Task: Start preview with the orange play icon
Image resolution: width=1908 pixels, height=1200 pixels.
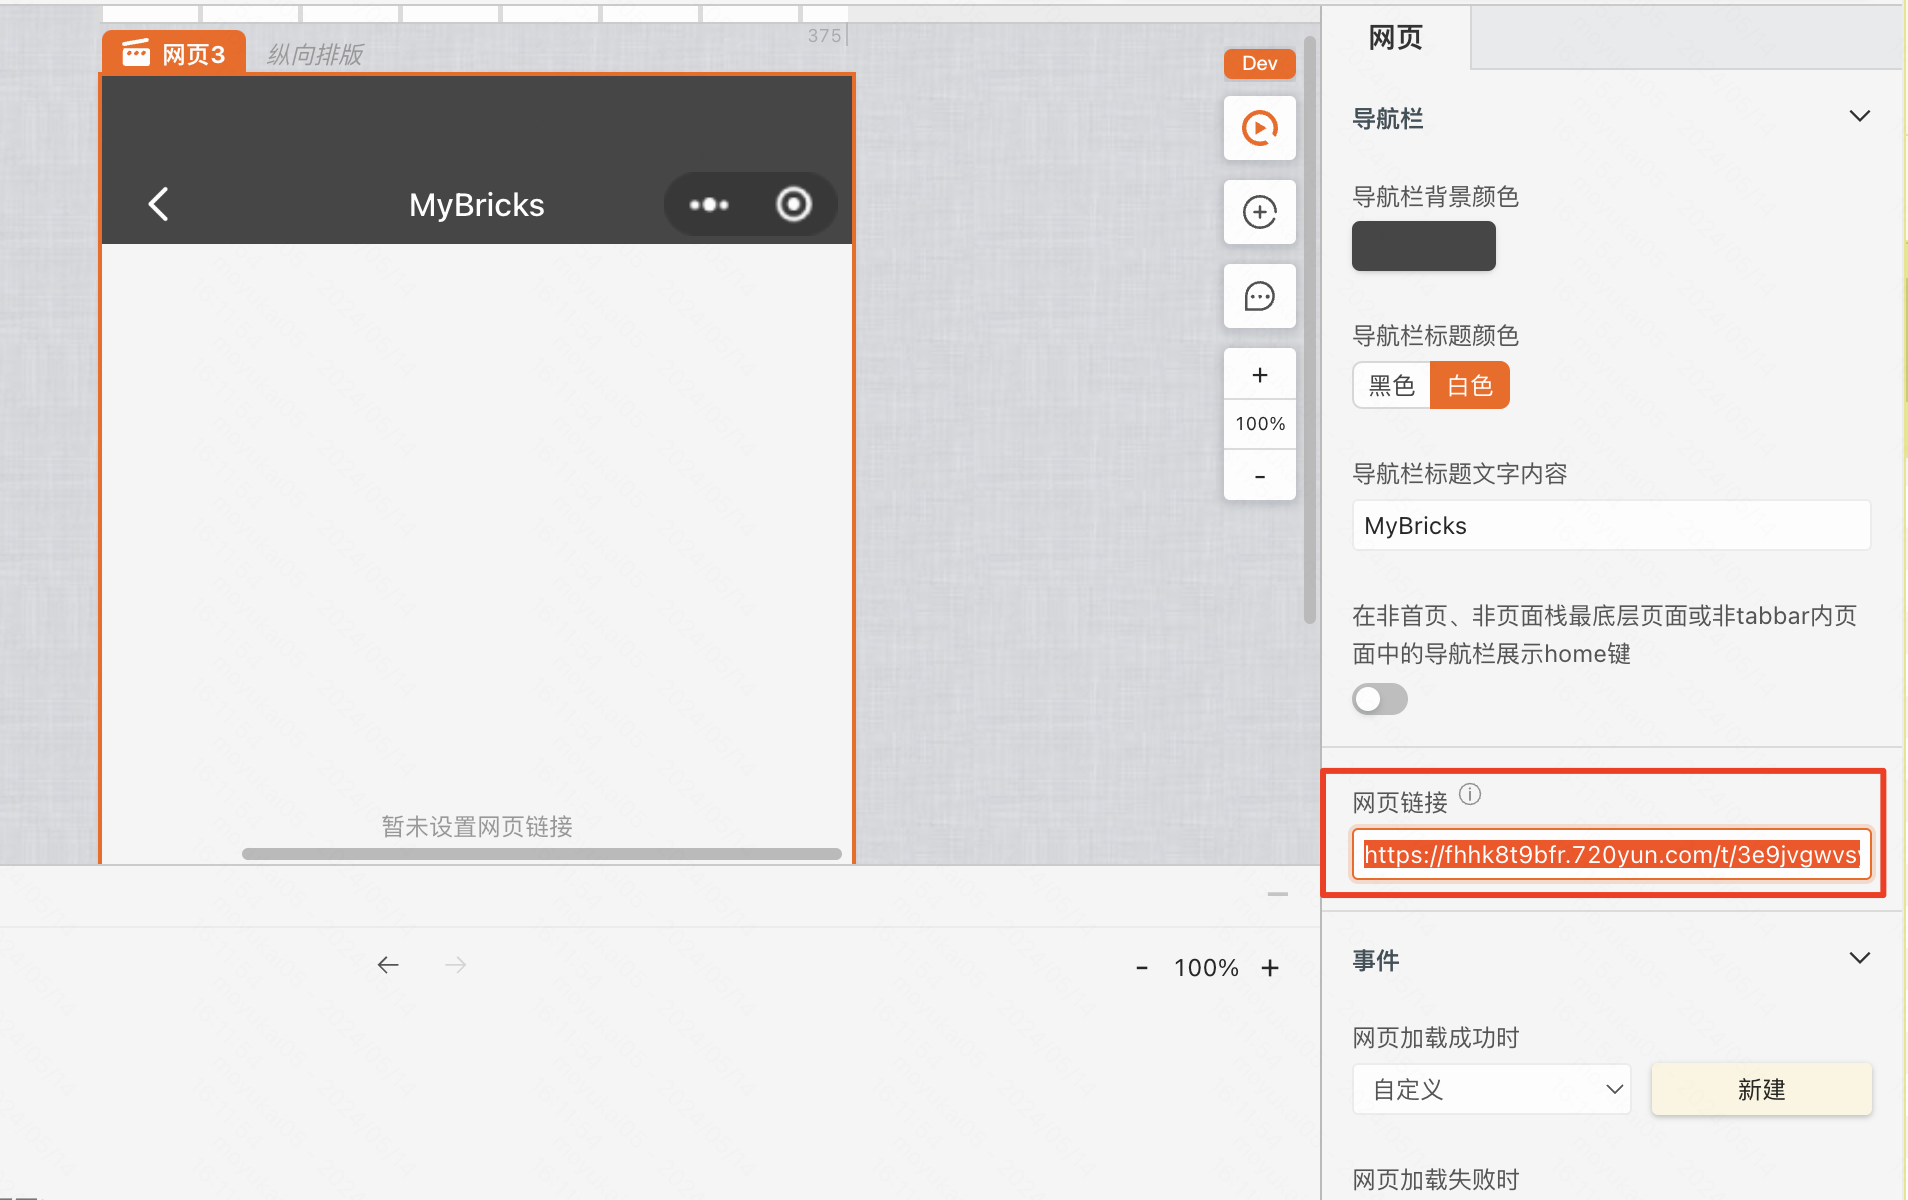Action: click(x=1260, y=128)
